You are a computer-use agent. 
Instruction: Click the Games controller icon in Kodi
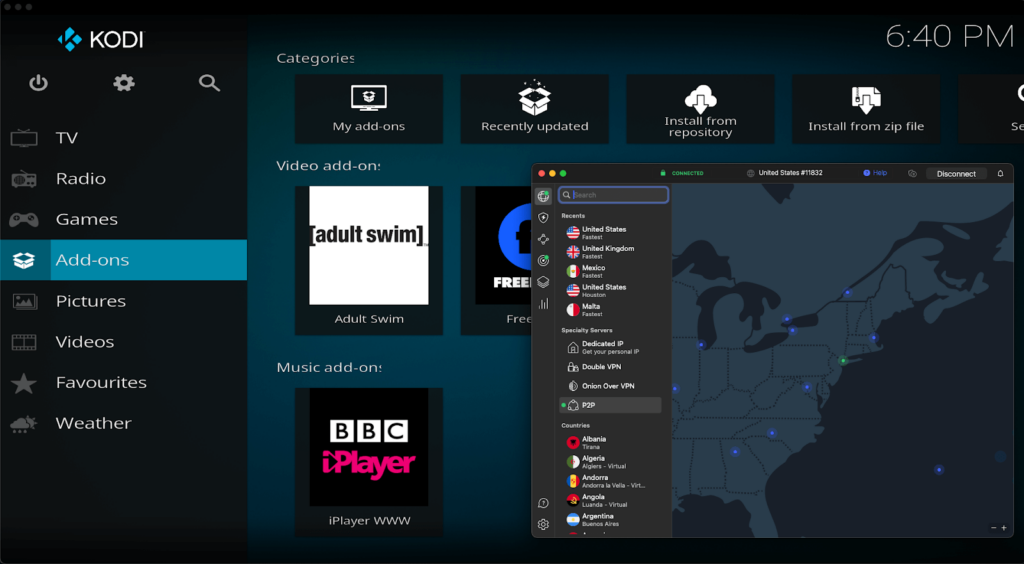coord(24,219)
